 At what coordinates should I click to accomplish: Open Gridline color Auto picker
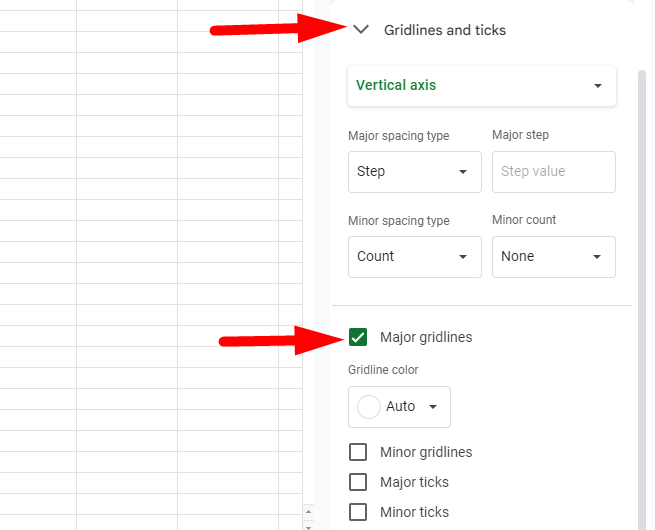(399, 407)
